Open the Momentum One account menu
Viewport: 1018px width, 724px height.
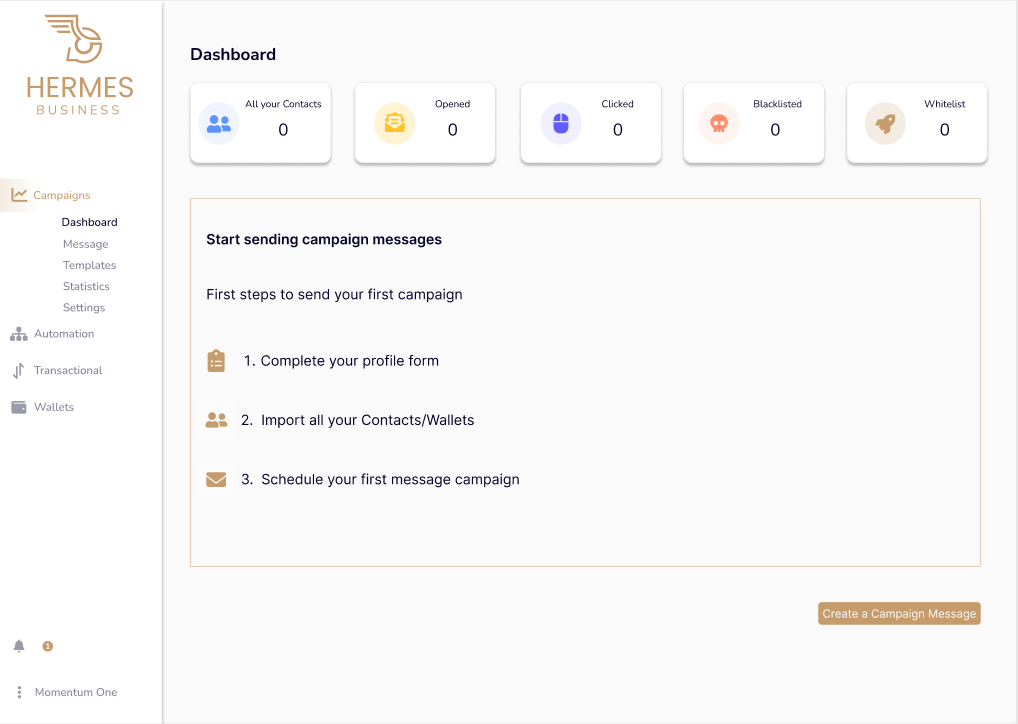click(x=76, y=691)
